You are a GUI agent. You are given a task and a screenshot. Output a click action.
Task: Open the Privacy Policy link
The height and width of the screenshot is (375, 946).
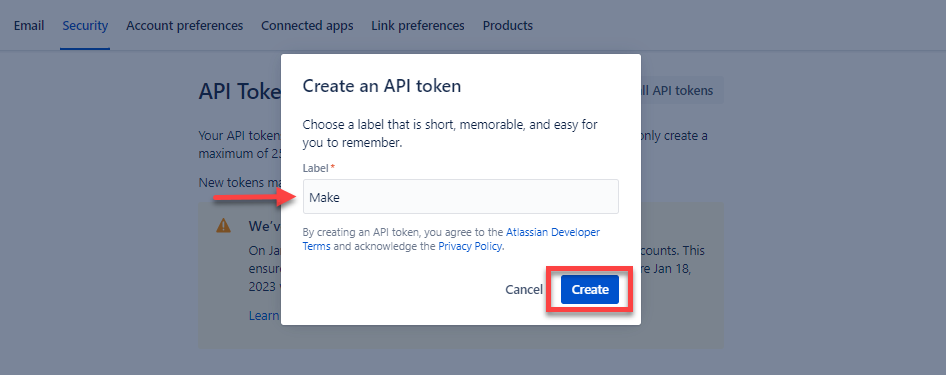470,246
